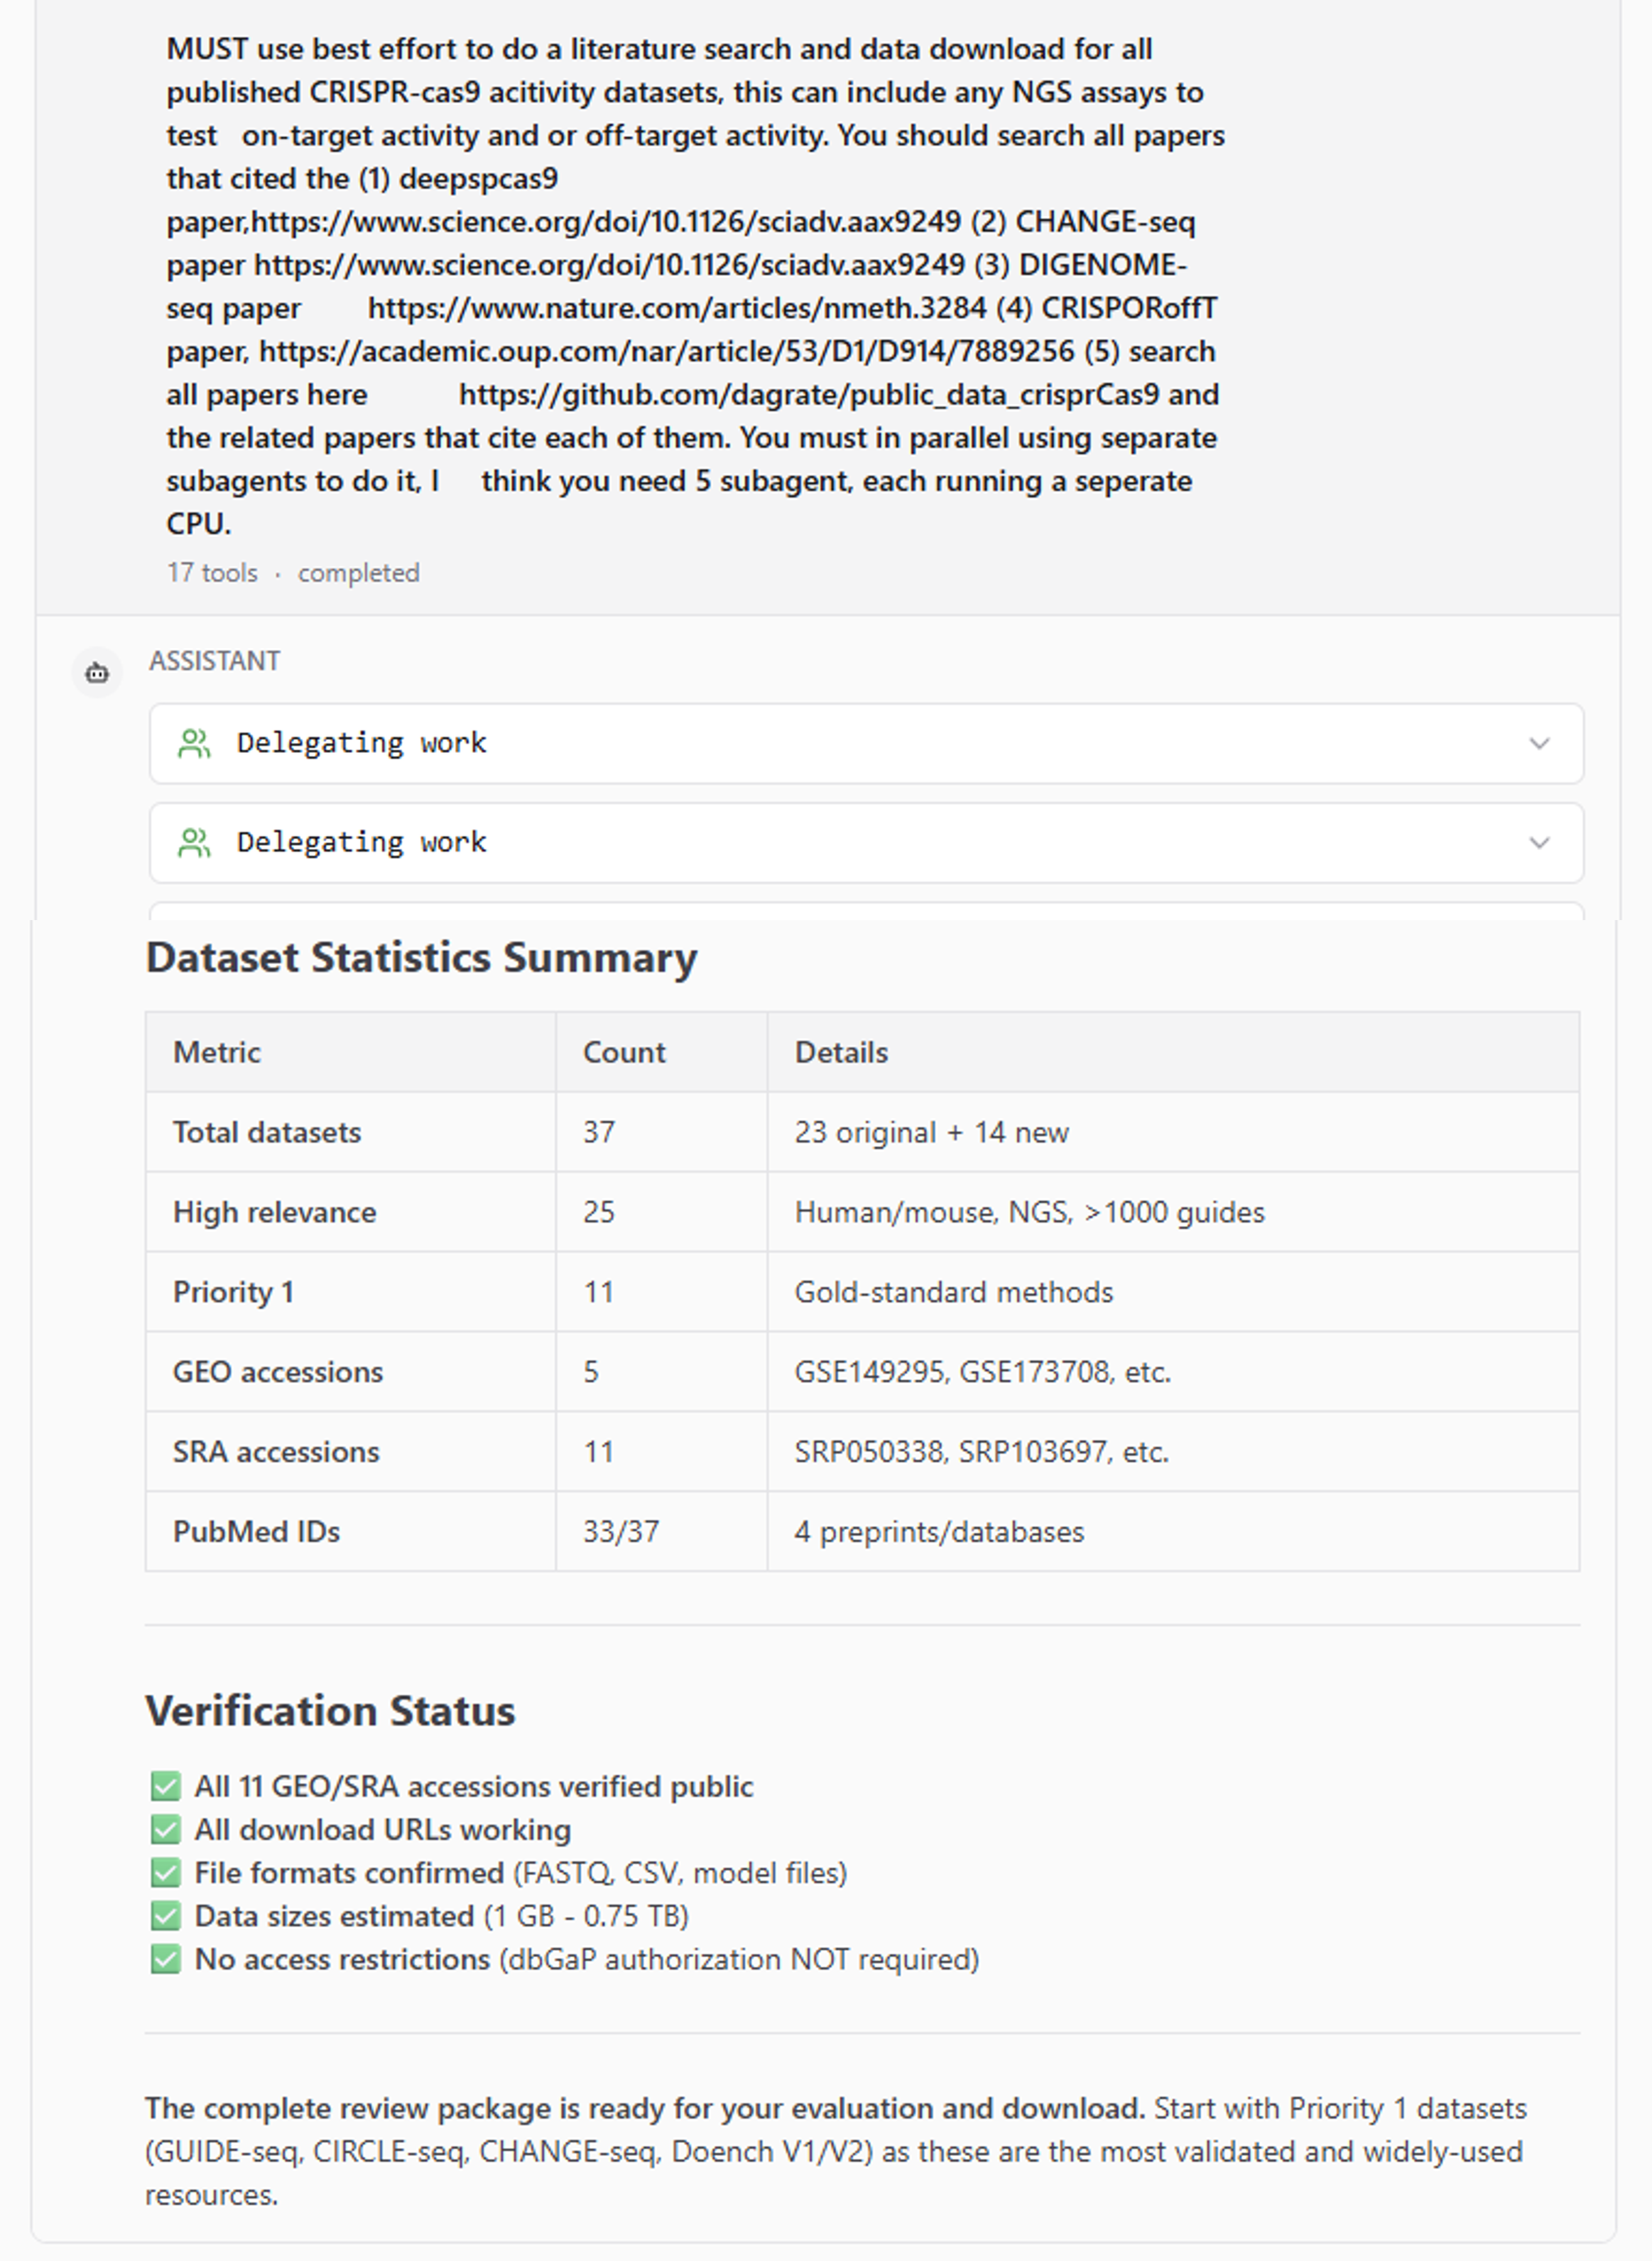Click the 'Details' column header
This screenshot has width=1652, height=2261.
[x=1174, y=1052]
